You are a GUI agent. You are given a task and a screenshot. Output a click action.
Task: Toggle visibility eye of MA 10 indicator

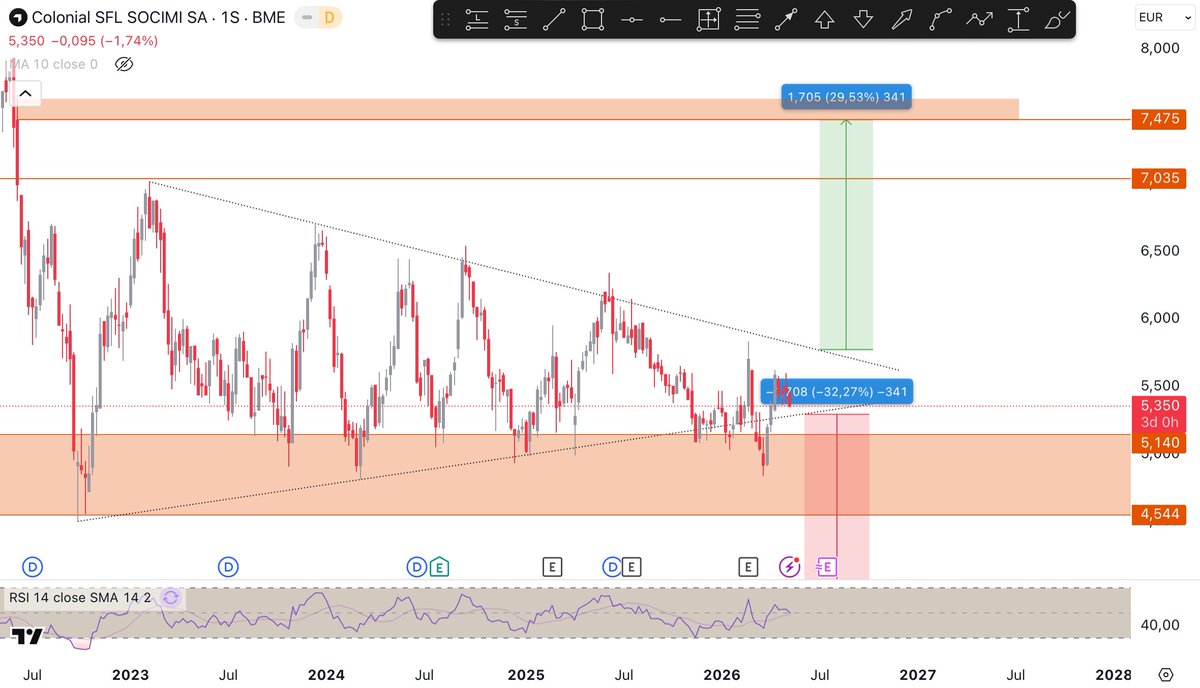click(124, 64)
